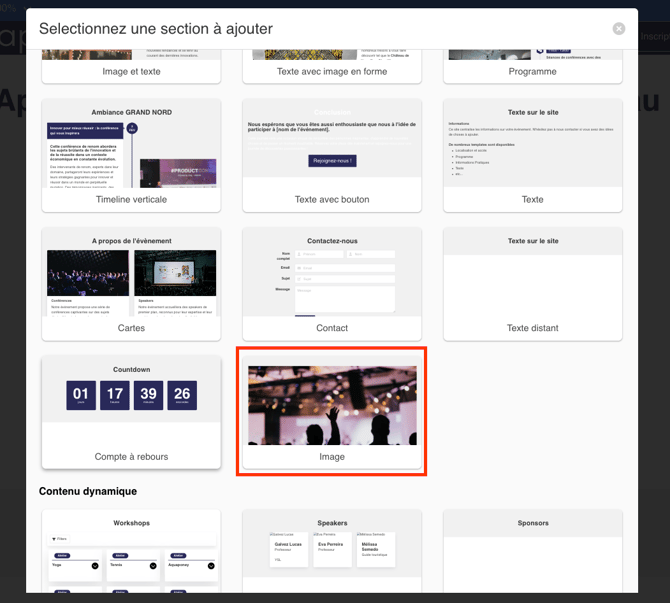Choose the Compte à rebours section
Screen dimensions: 670x603
tap(131, 412)
